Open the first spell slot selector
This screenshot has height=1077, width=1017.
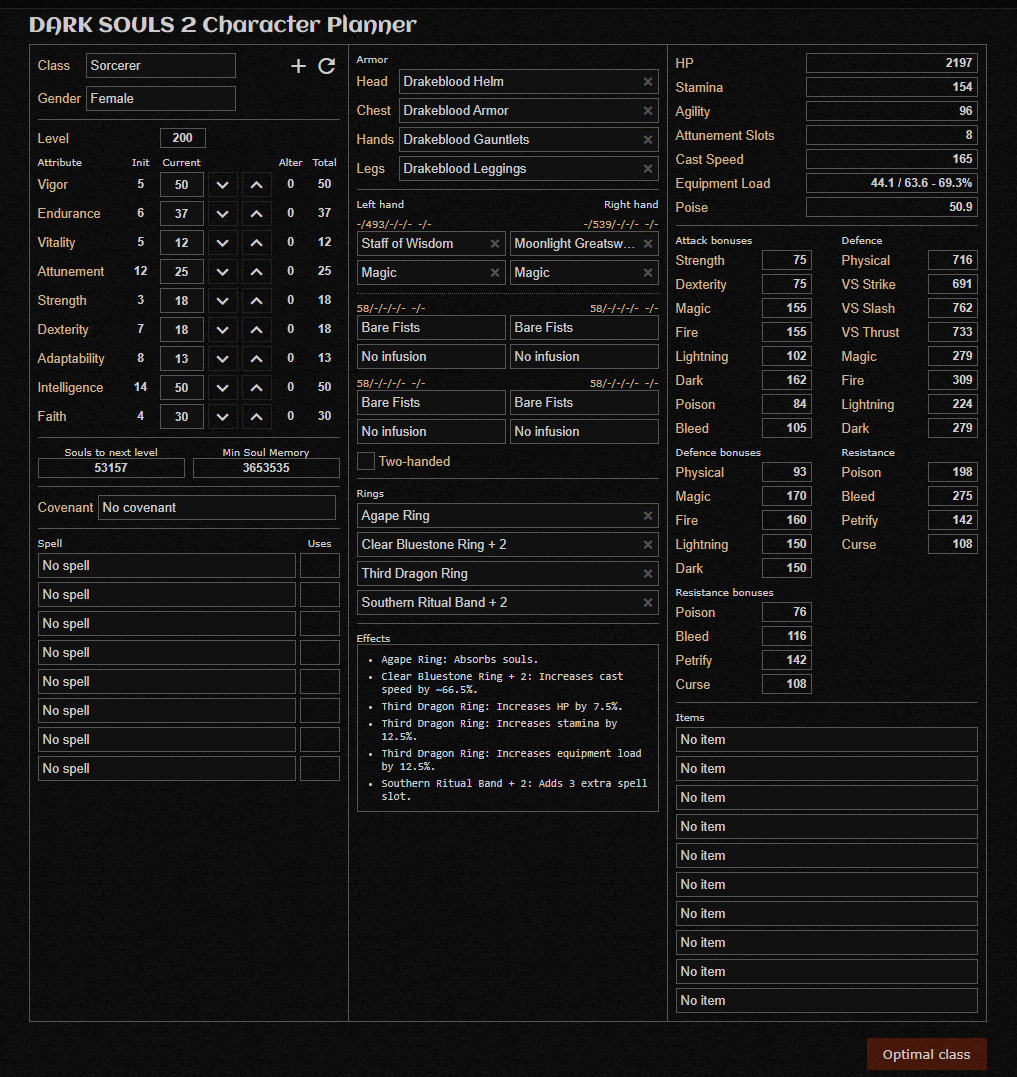tap(167, 566)
